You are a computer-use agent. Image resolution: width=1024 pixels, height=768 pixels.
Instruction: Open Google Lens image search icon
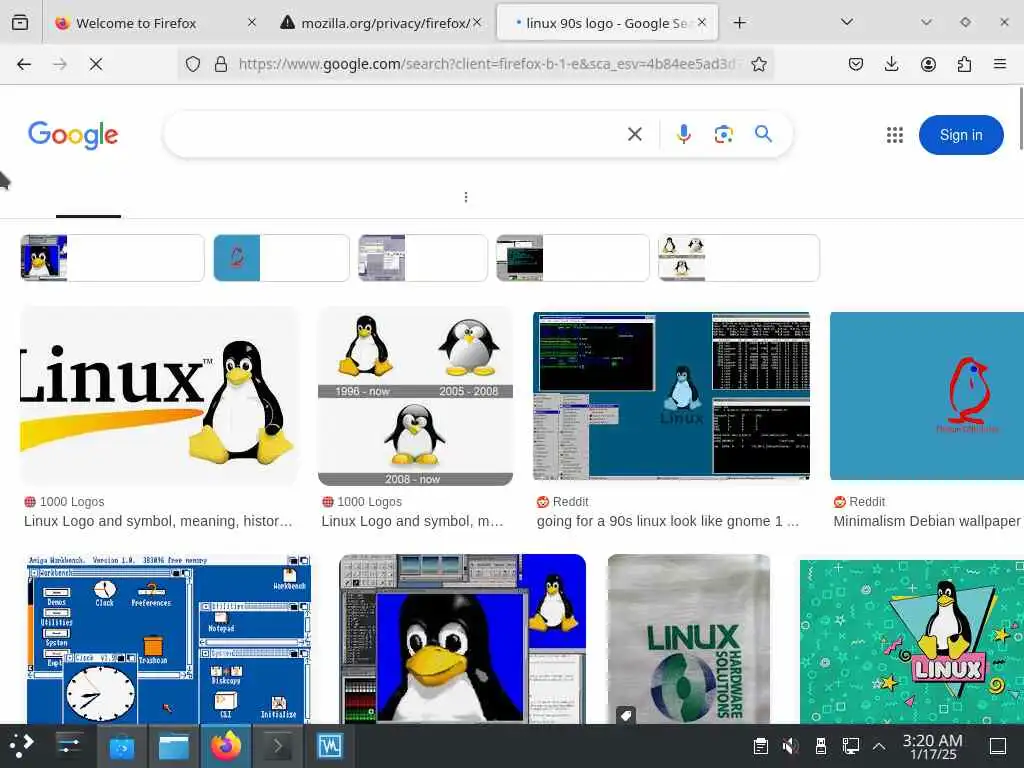724,135
